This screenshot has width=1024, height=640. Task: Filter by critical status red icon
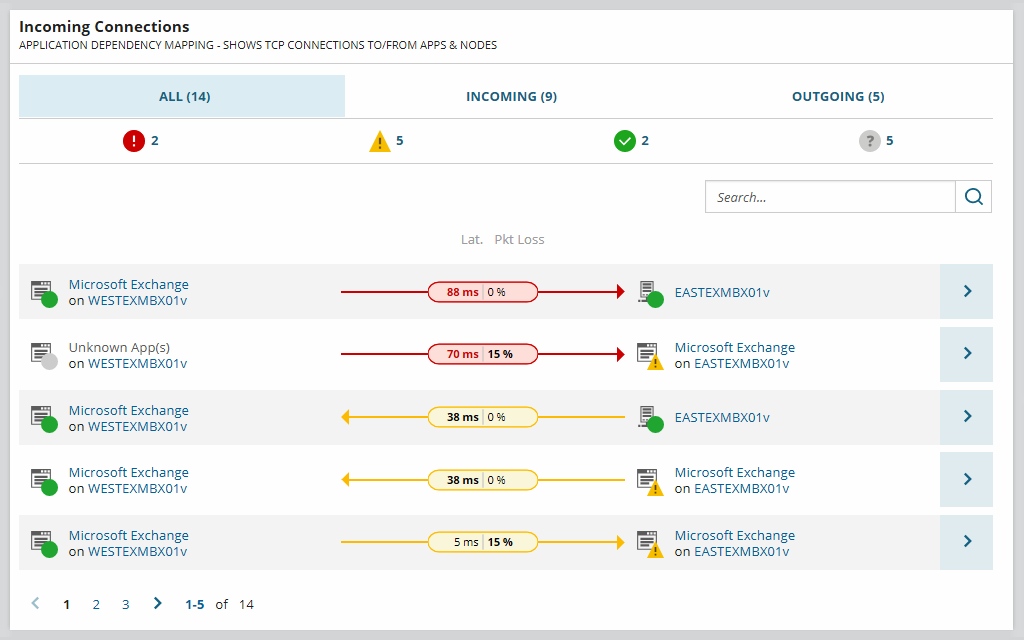(x=134, y=141)
